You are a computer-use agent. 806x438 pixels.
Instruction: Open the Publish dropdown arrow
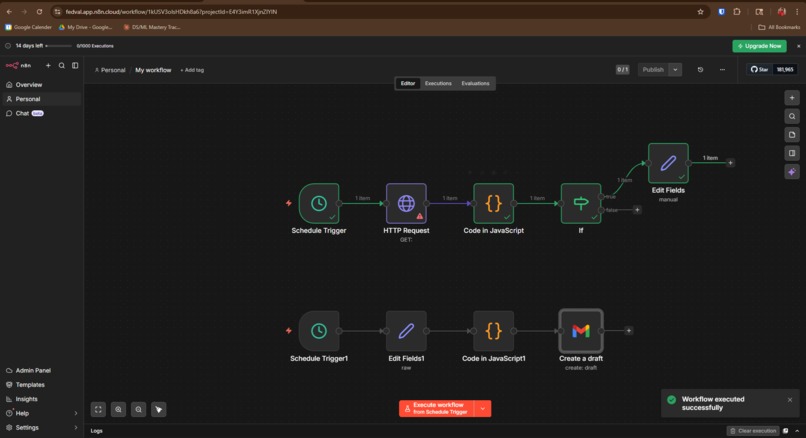pos(675,69)
